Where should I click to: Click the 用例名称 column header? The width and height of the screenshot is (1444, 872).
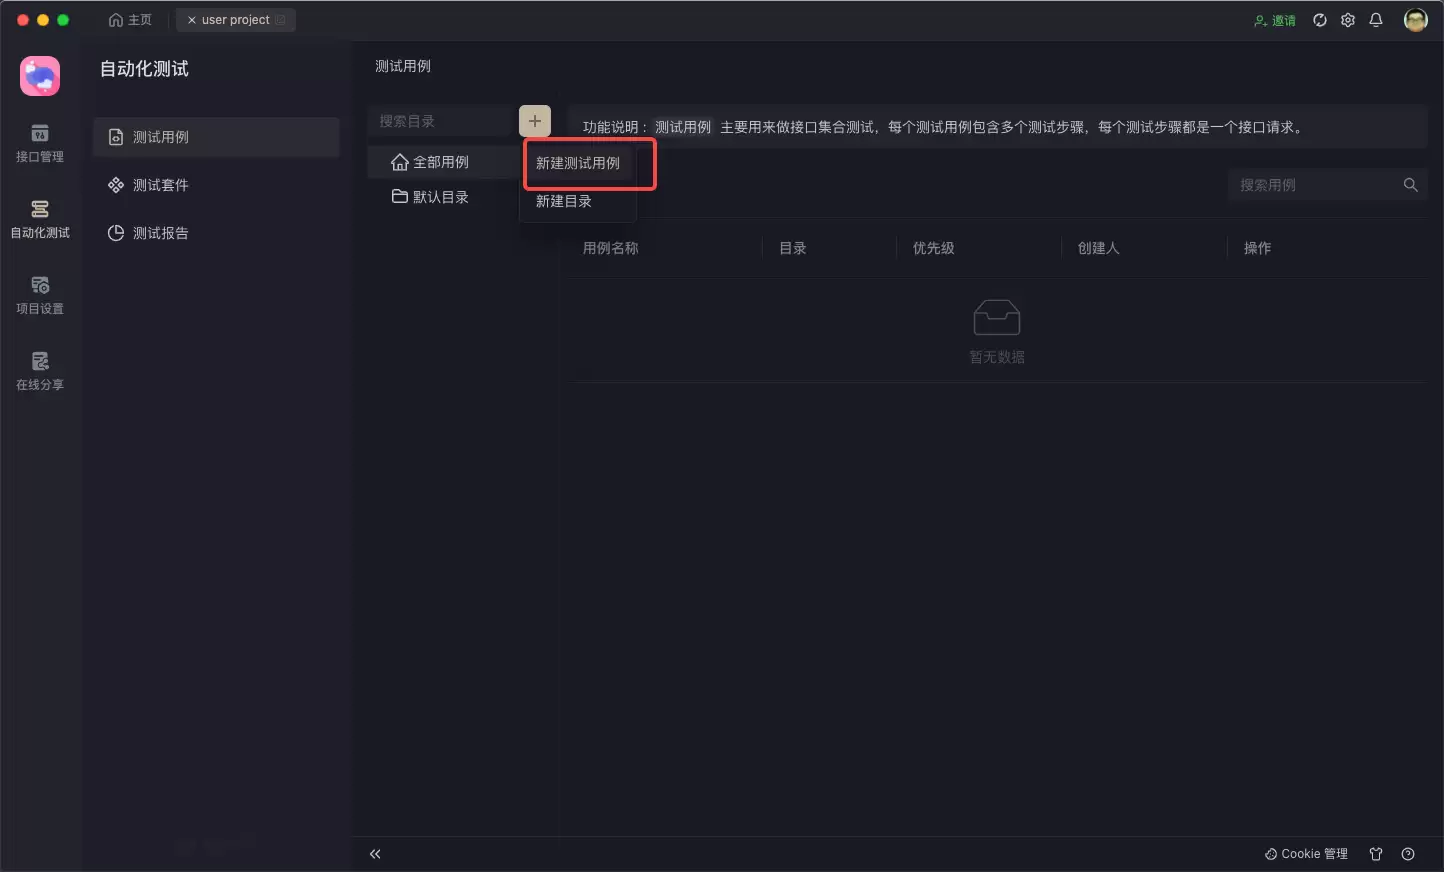pyautogui.click(x=611, y=248)
